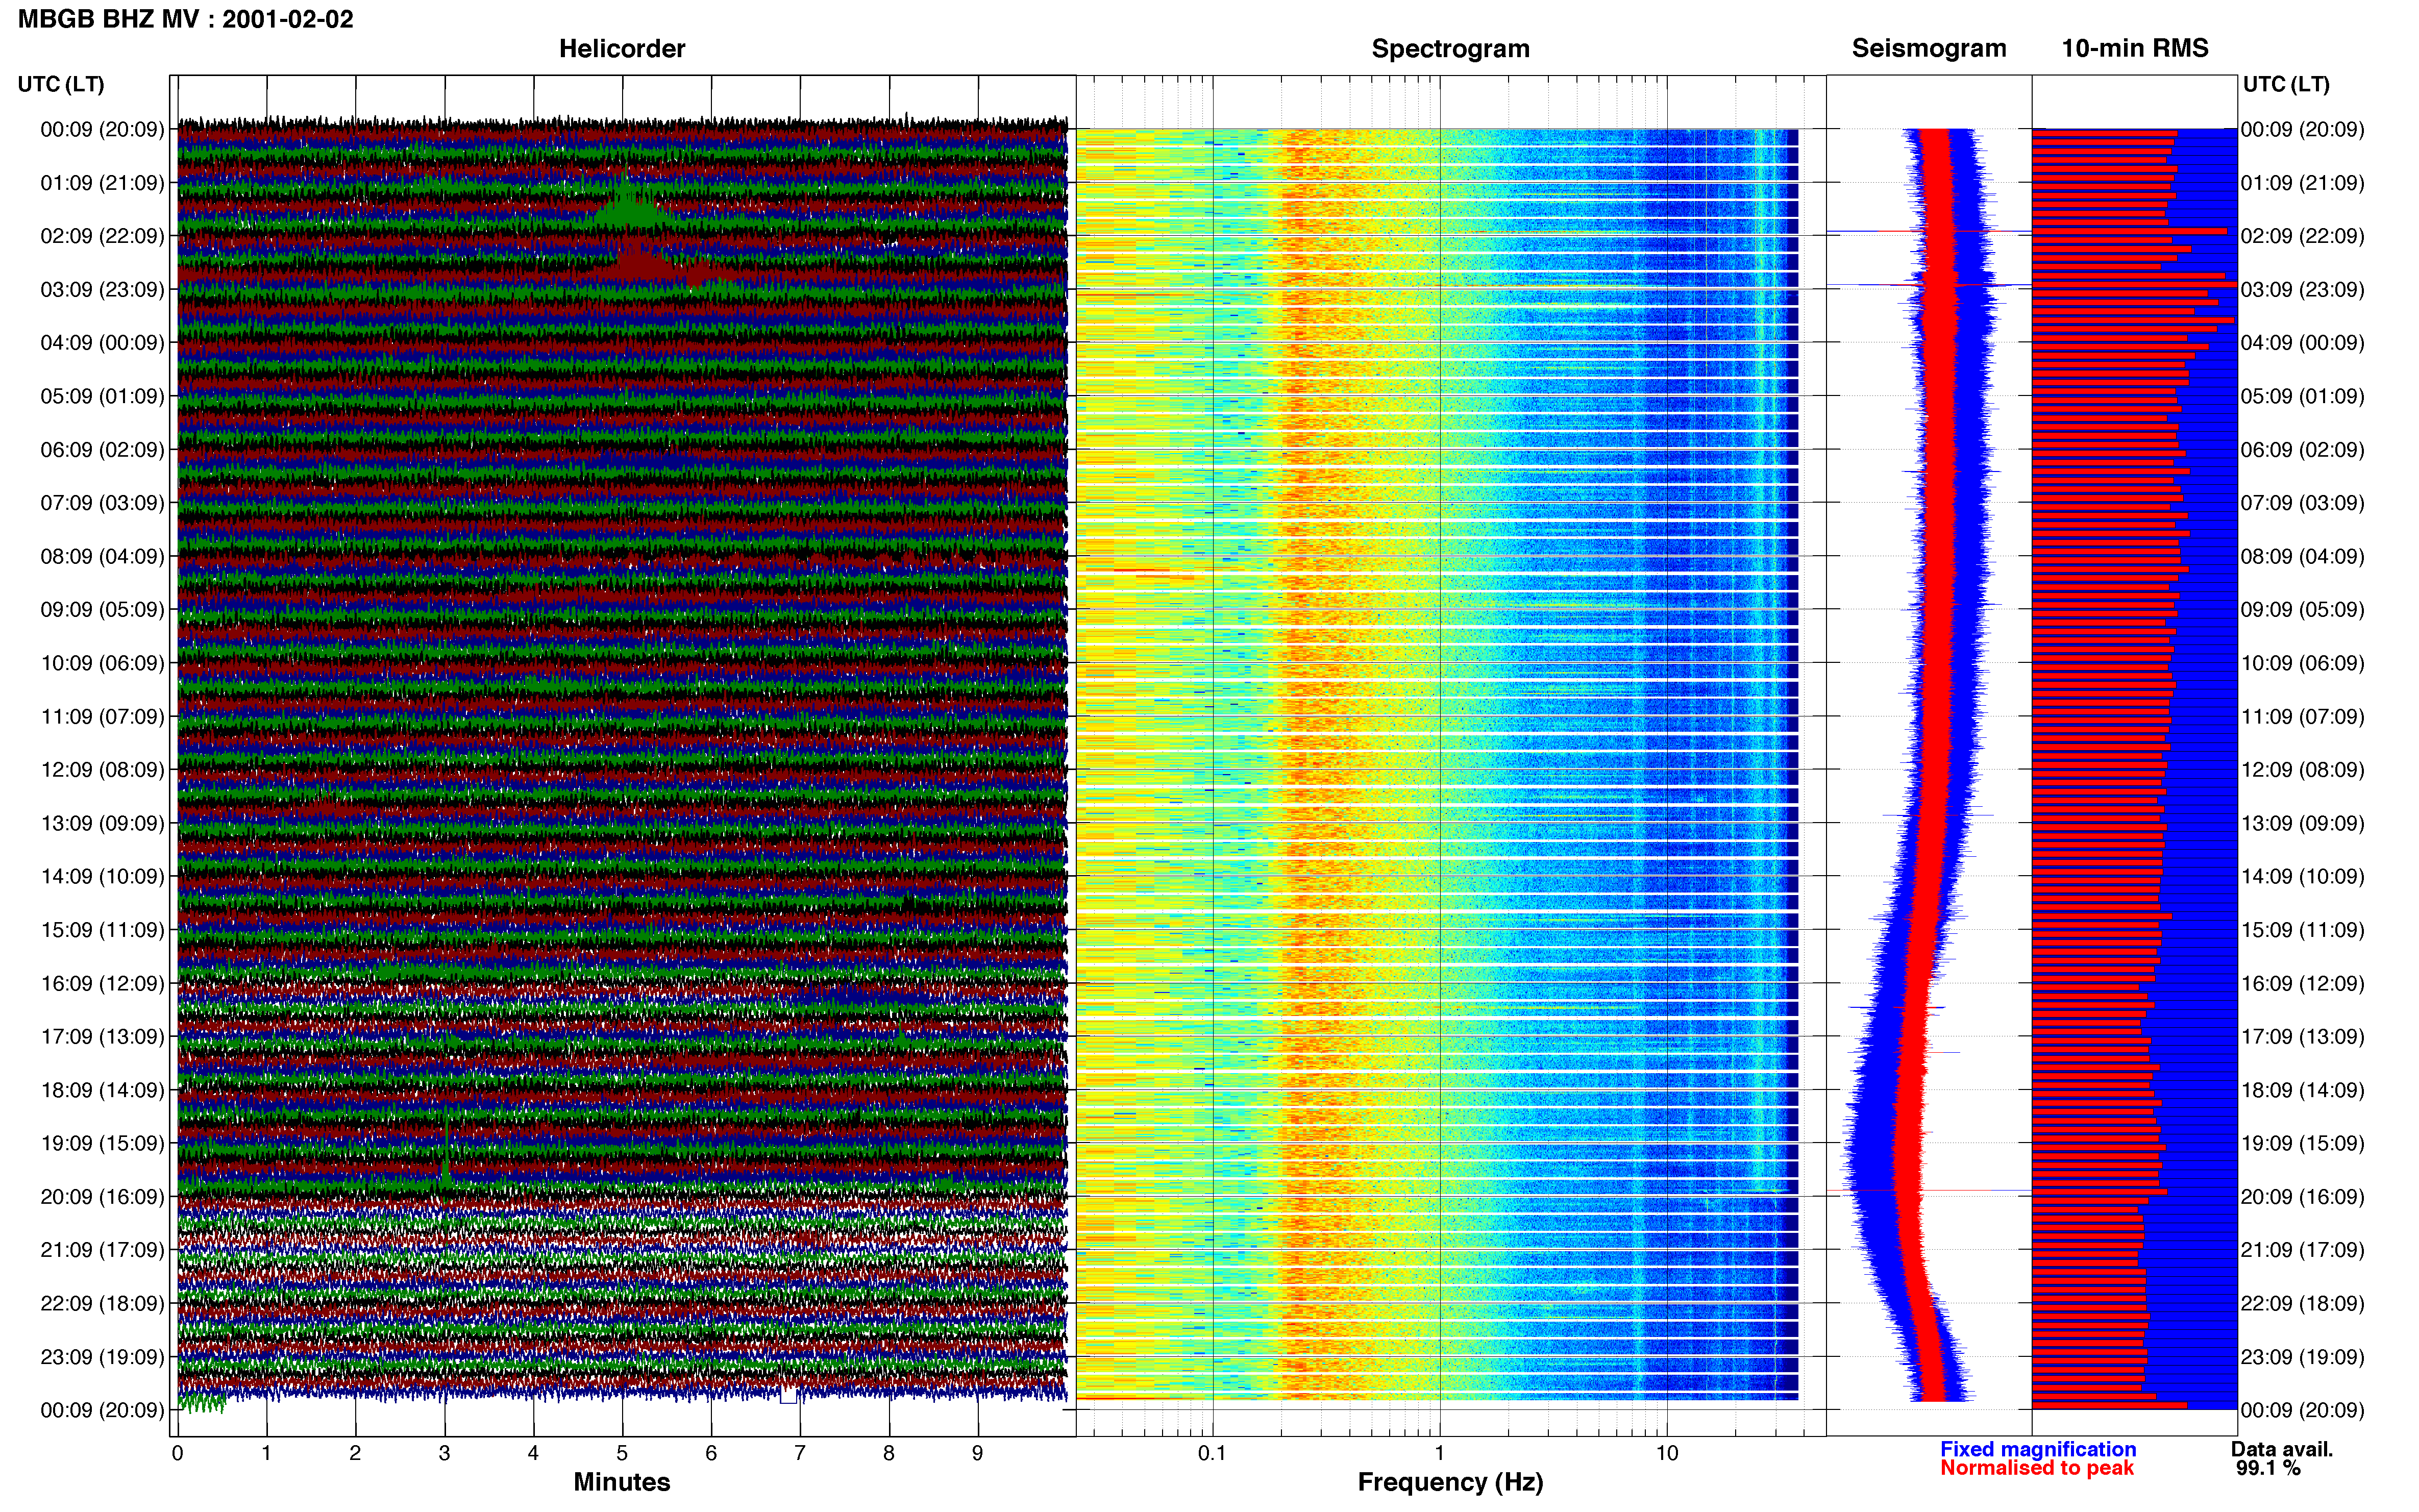Click left time label 06:09 (02:09)
2419x1512 pixels.
click(x=102, y=450)
